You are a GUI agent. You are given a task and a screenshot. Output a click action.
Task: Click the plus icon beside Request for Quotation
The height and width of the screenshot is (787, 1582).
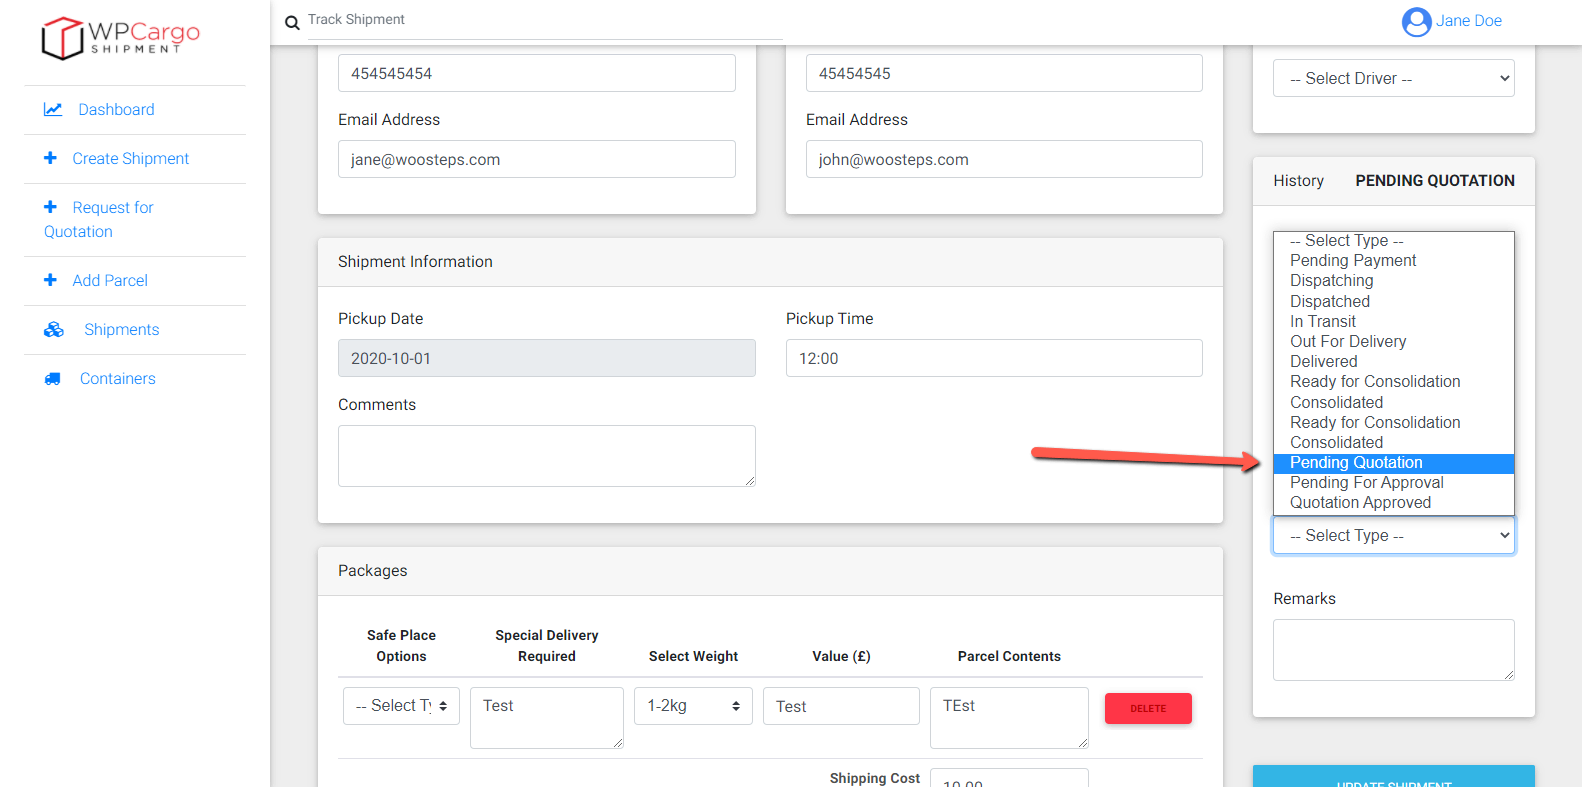click(x=50, y=207)
